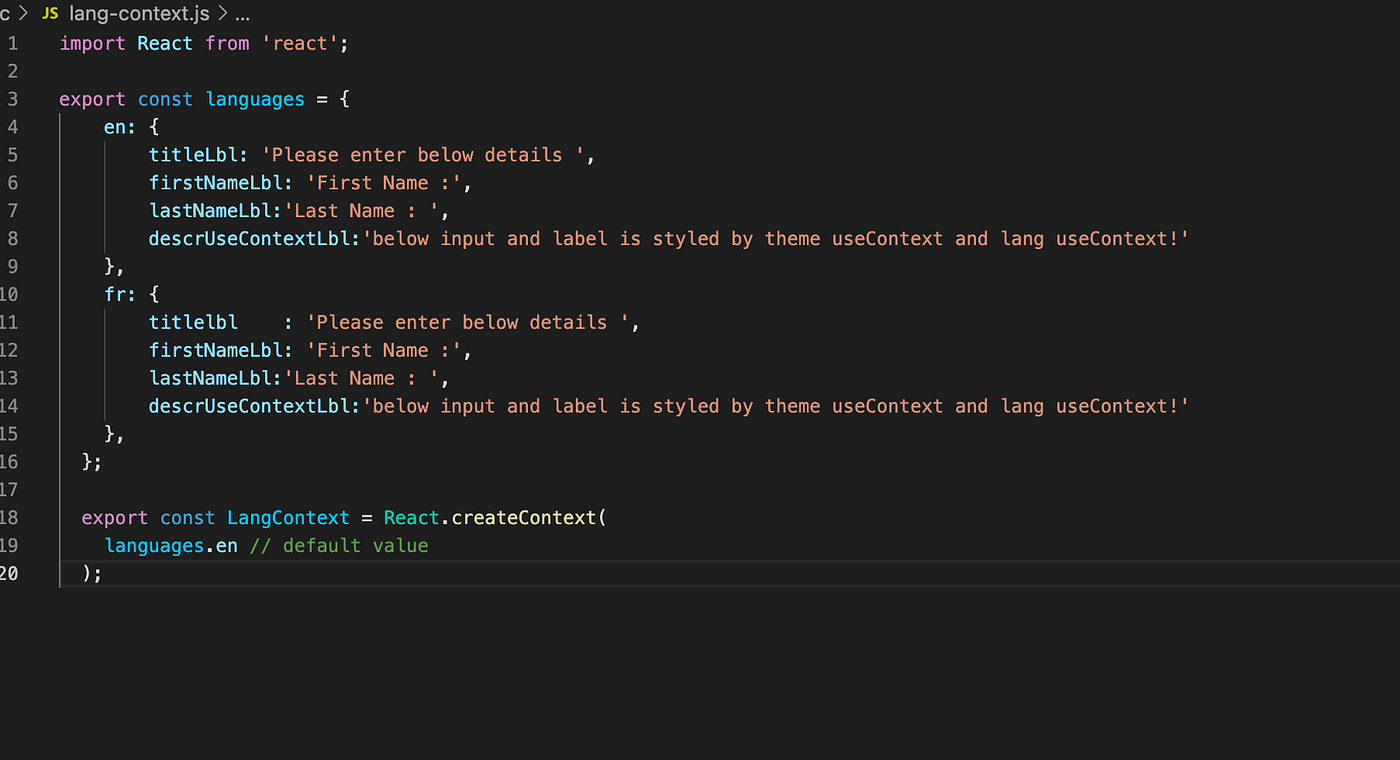This screenshot has height=760, width=1400.
Task: Select line number 1 in the gutter
Action: point(13,43)
